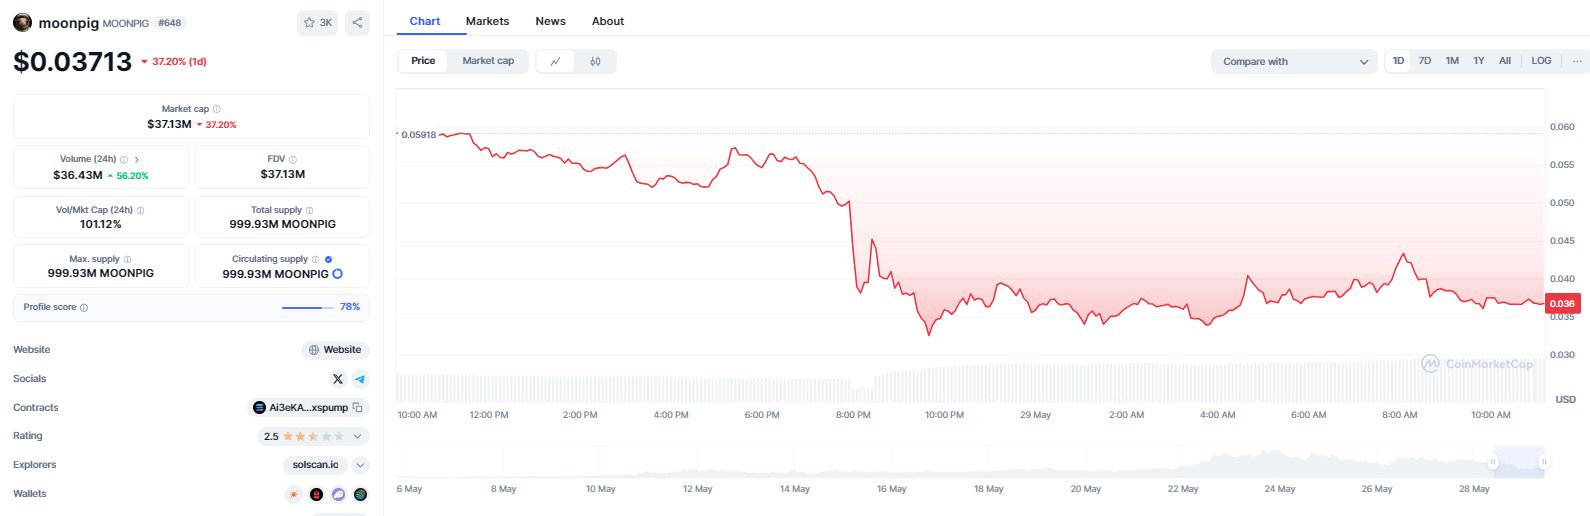Go to the News tab
This screenshot has height=516, width=1590.
(550, 21)
